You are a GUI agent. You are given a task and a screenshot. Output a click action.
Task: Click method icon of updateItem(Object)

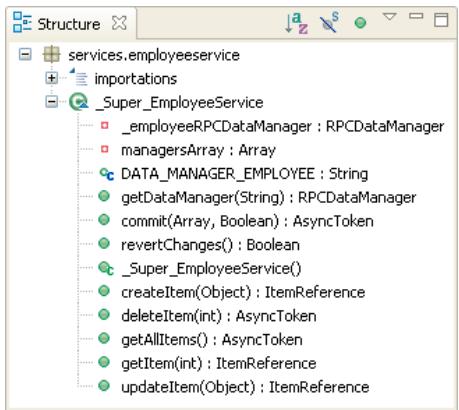click(104, 386)
